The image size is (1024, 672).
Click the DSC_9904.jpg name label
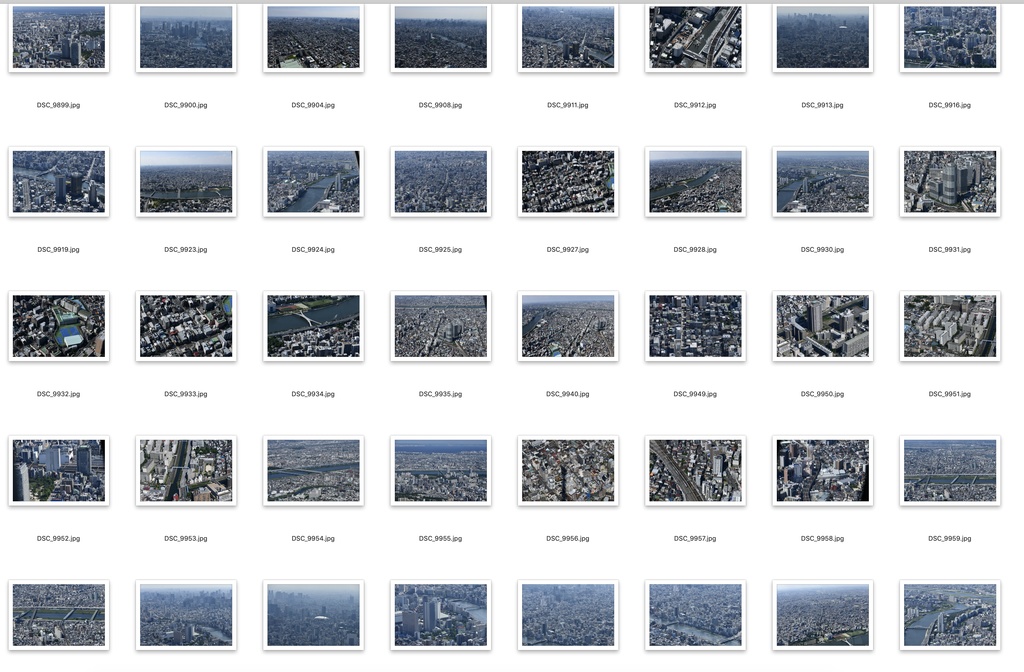tap(313, 105)
